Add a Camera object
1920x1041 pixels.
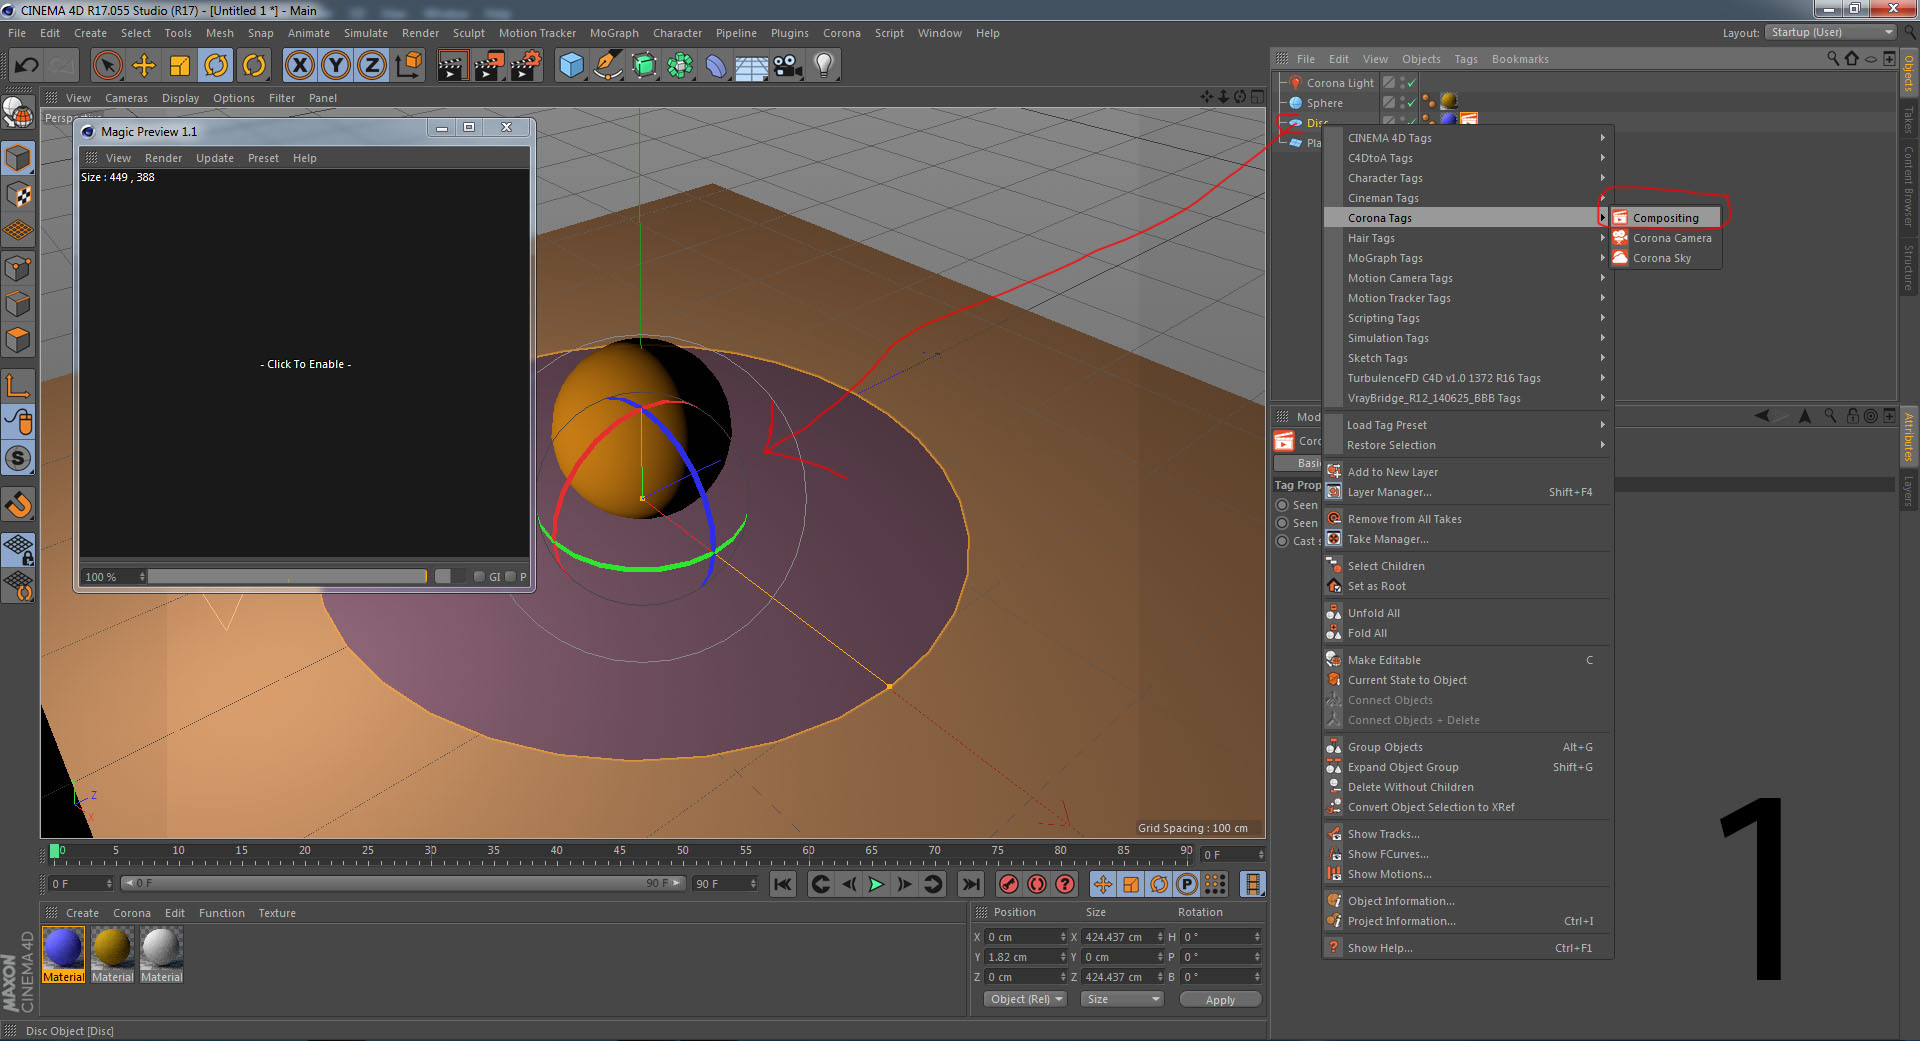tap(788, 66)
